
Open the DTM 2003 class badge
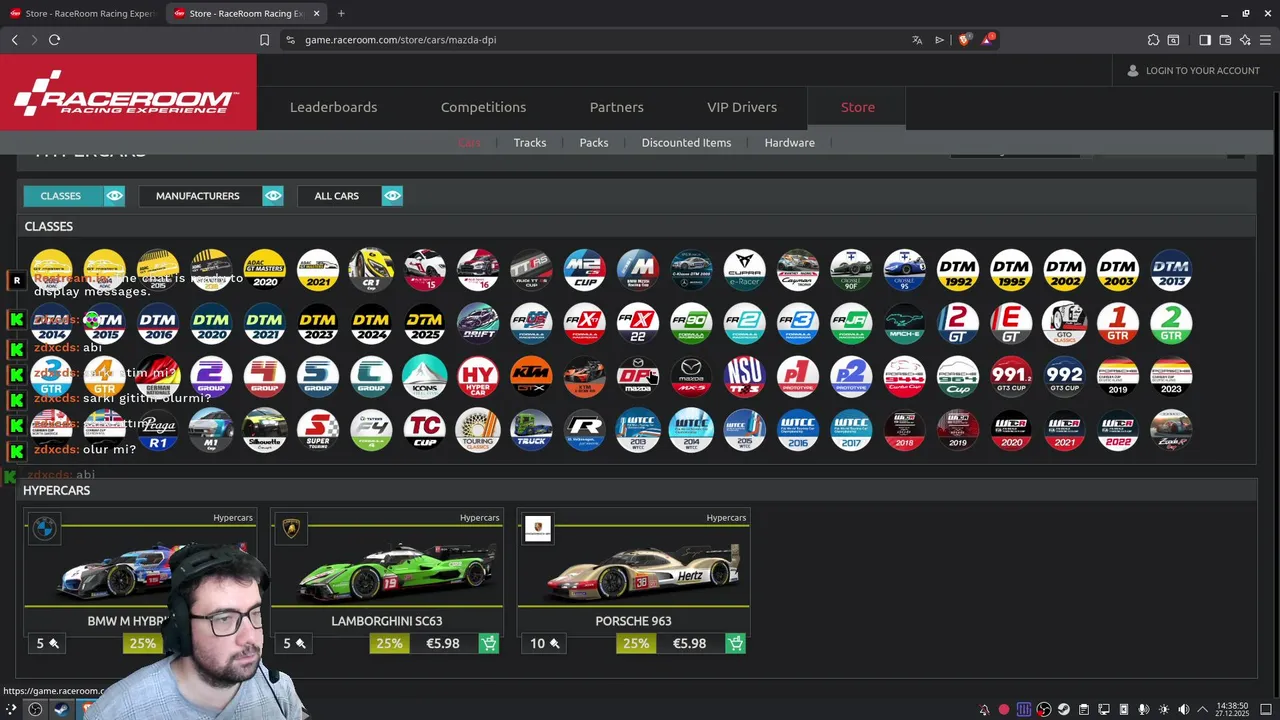tap(1118, 269)
